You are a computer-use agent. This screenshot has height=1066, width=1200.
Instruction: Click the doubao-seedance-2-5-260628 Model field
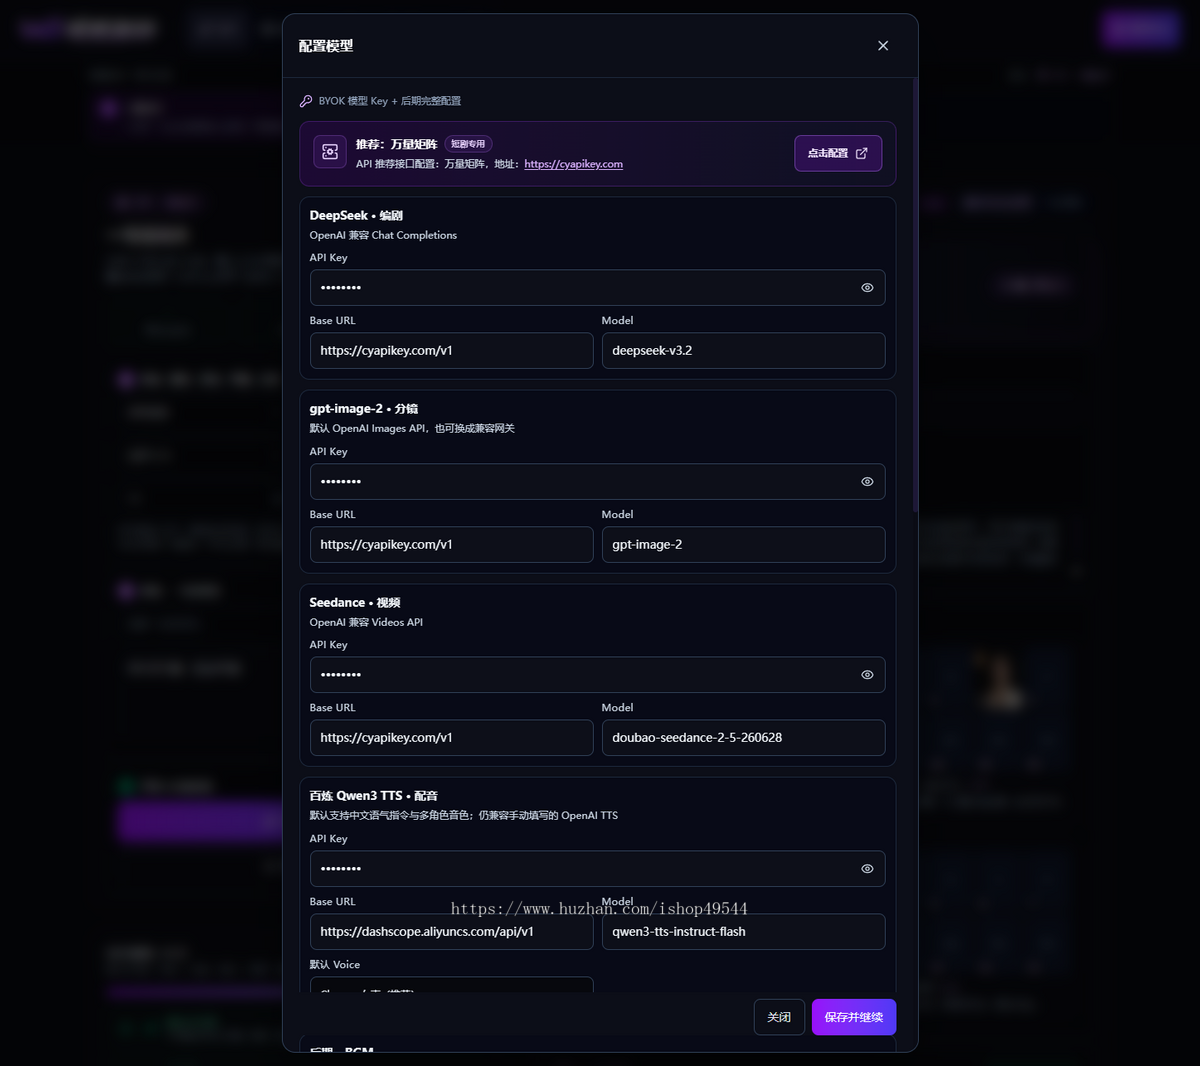[x=743, y=738]
